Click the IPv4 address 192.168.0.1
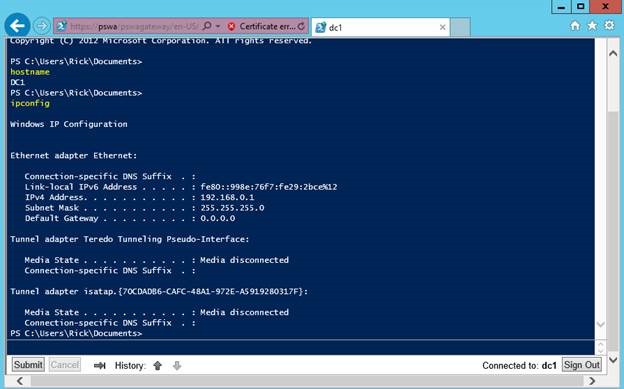 [x=227, y=197]
